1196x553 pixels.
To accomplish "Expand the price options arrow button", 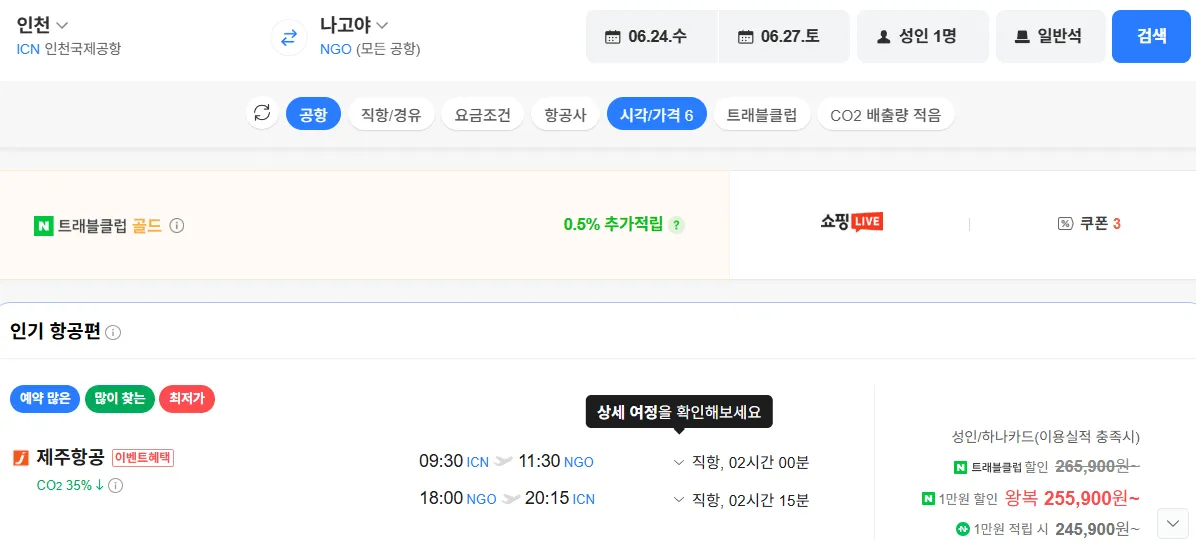I will point(1172,523).
